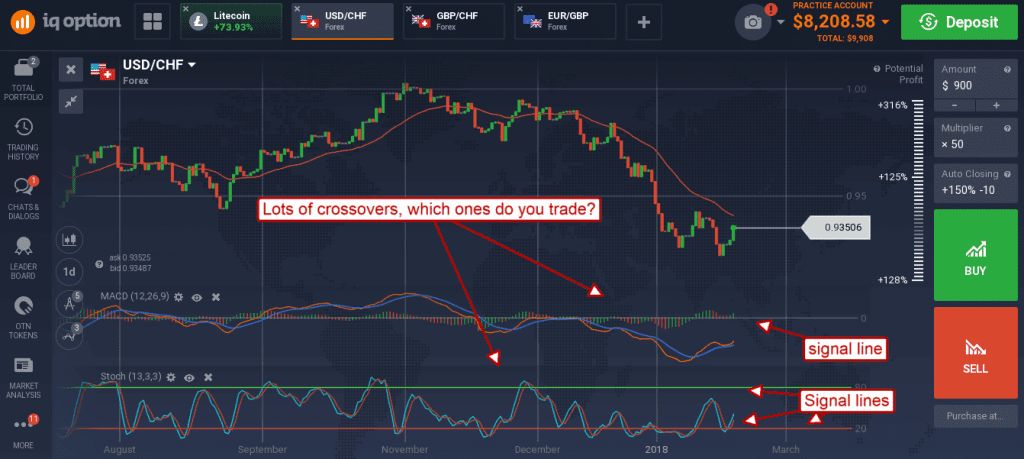
Task: Show Auto Closing help info
Action: pos(1006,174)
